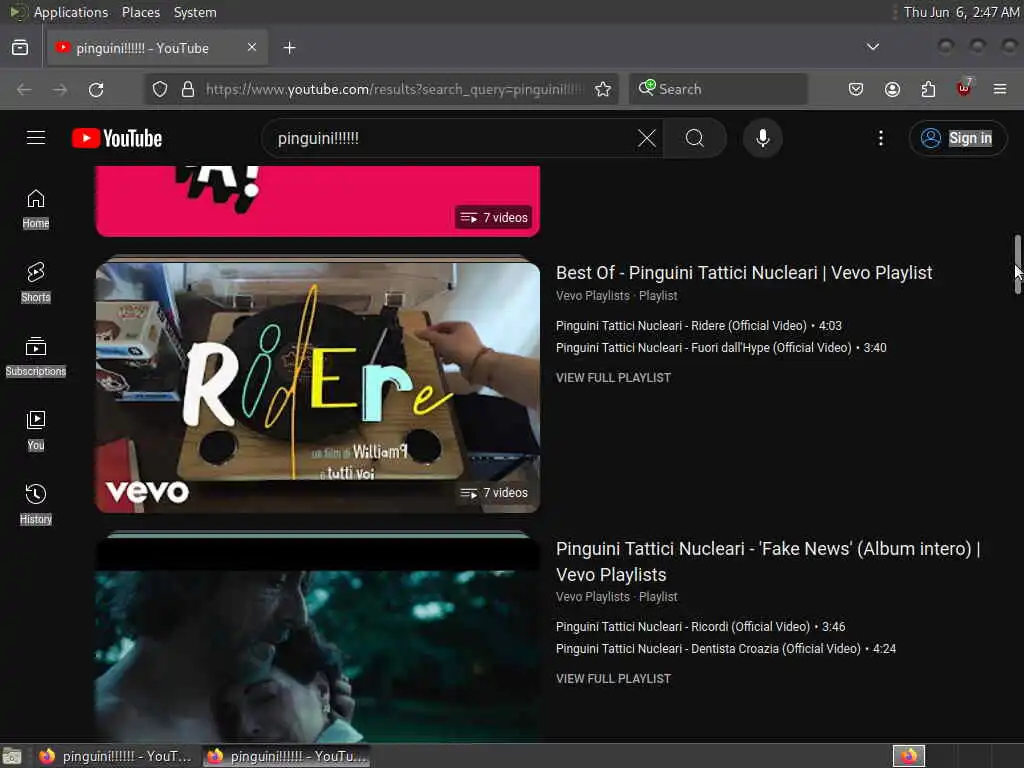The width and height of the screenshot is (1024, 768).
Task: Open YouTube settings three-dot menu
Action: coord(880,138)
